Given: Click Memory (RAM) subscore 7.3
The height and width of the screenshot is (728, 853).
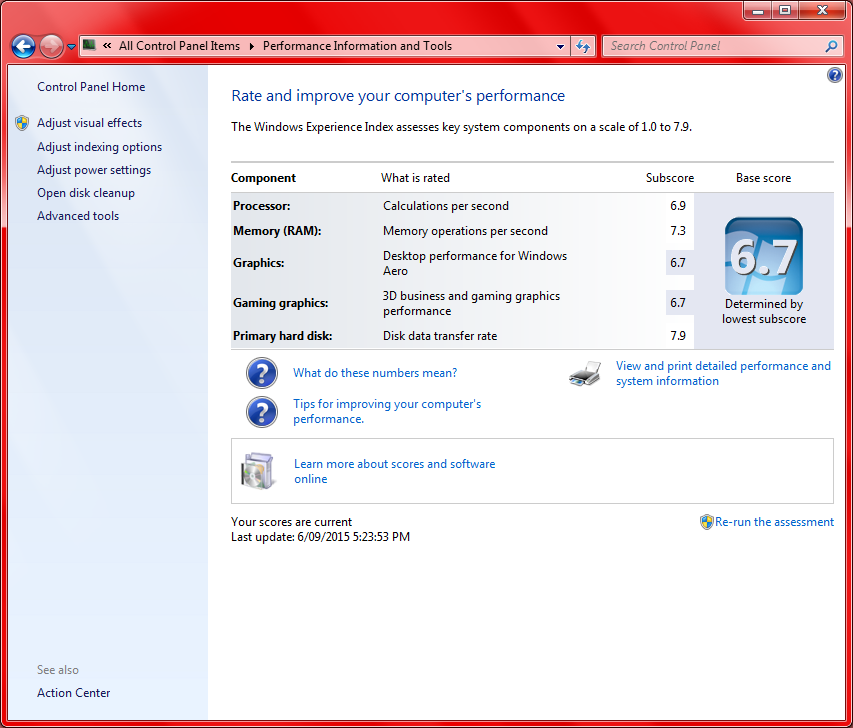Looking at the screenshot, I should [x=678, y=231].
